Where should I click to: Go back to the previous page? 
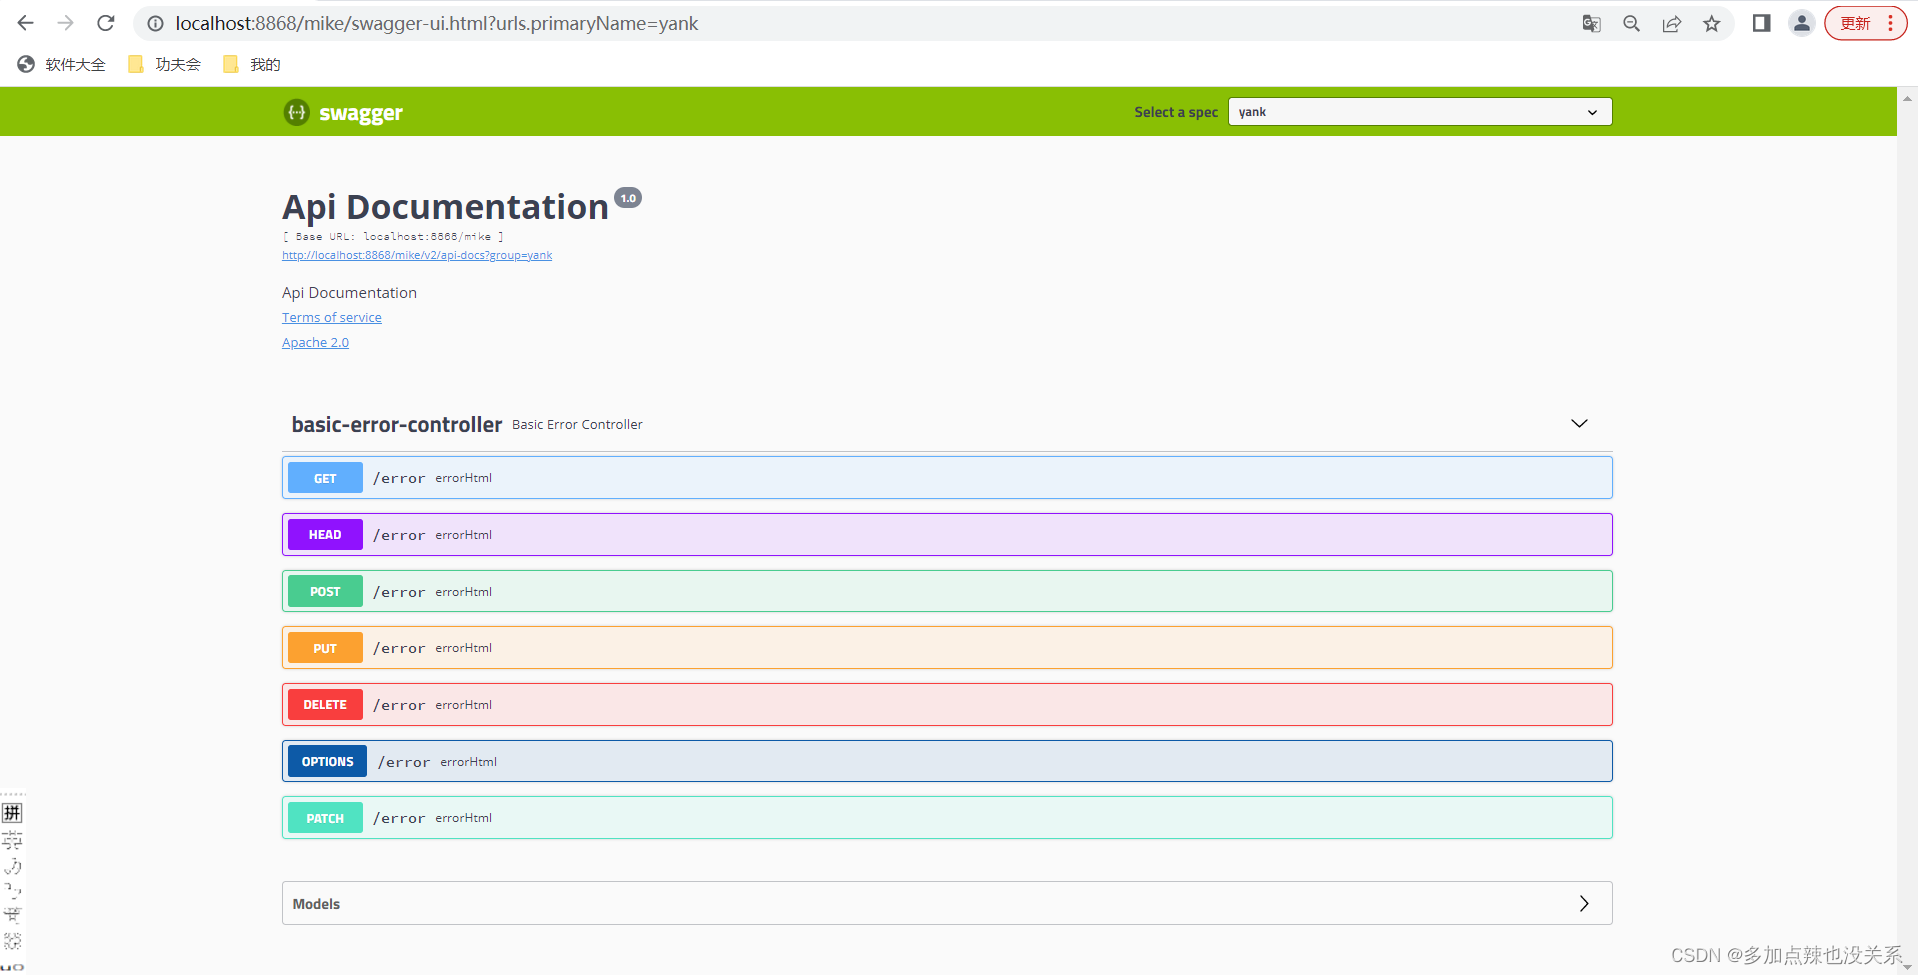pos(26,23)
